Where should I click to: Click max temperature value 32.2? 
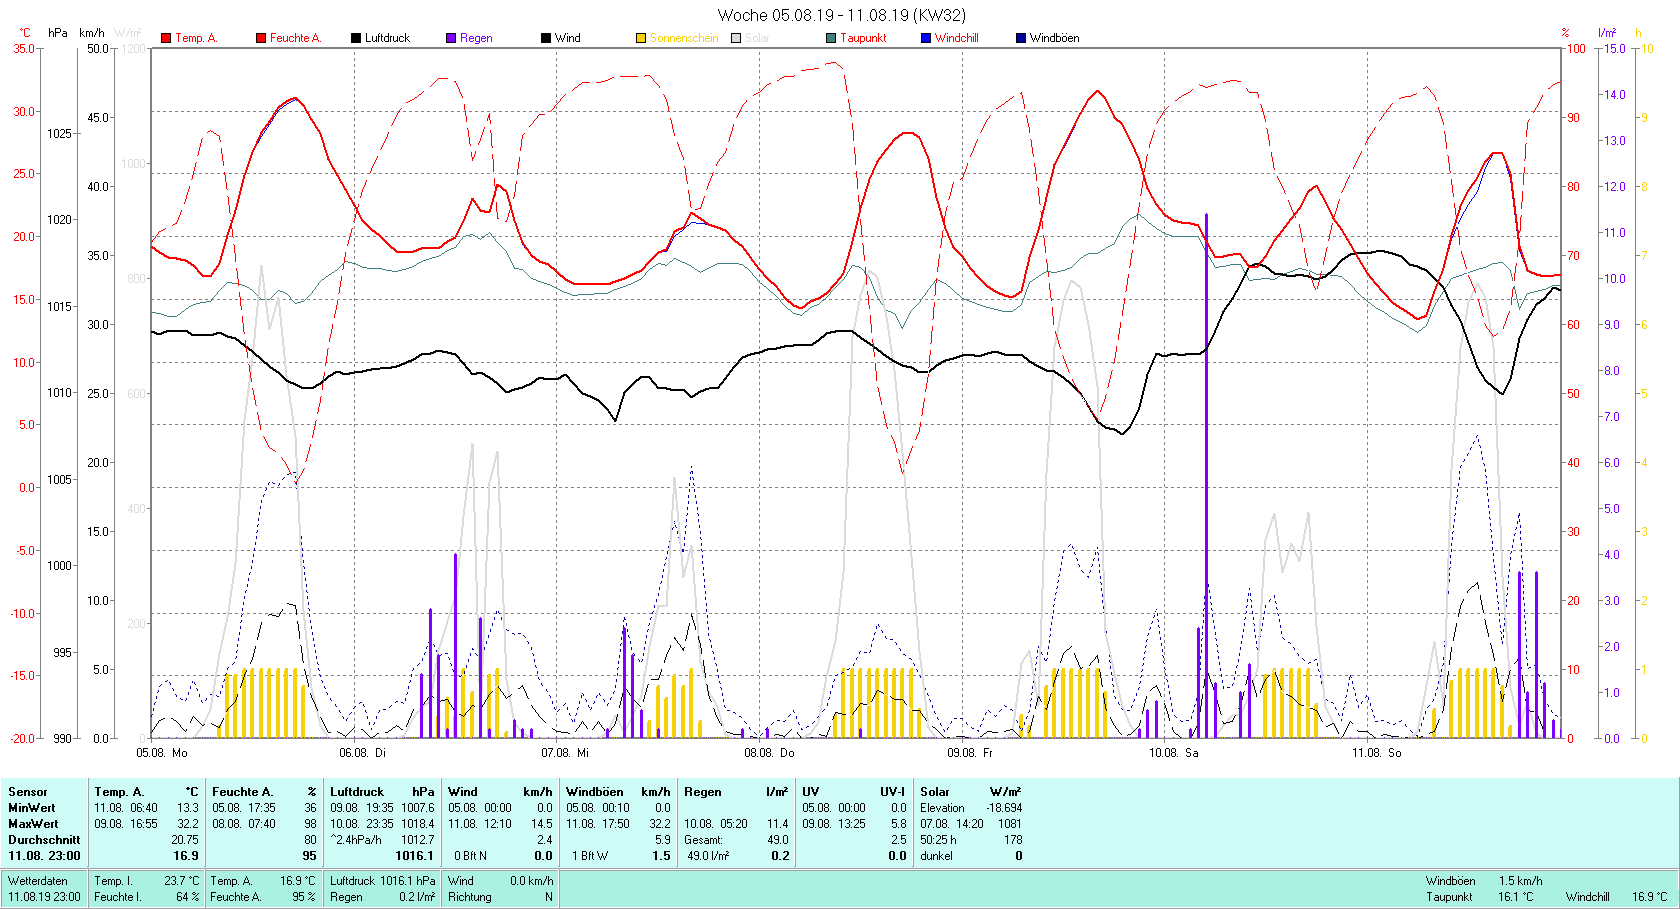click(x=187, y=824)
